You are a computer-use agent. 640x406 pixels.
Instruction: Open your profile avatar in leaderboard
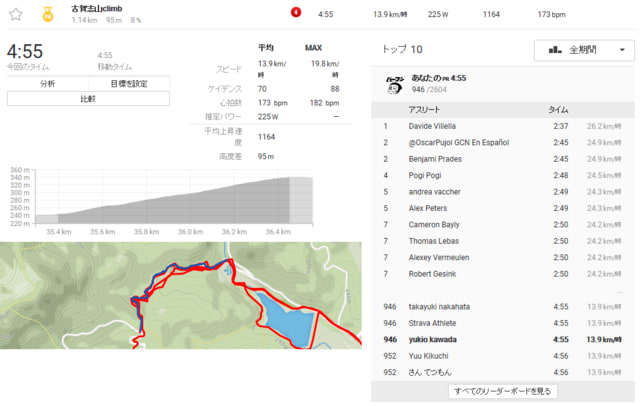click(x=394, y=84)
